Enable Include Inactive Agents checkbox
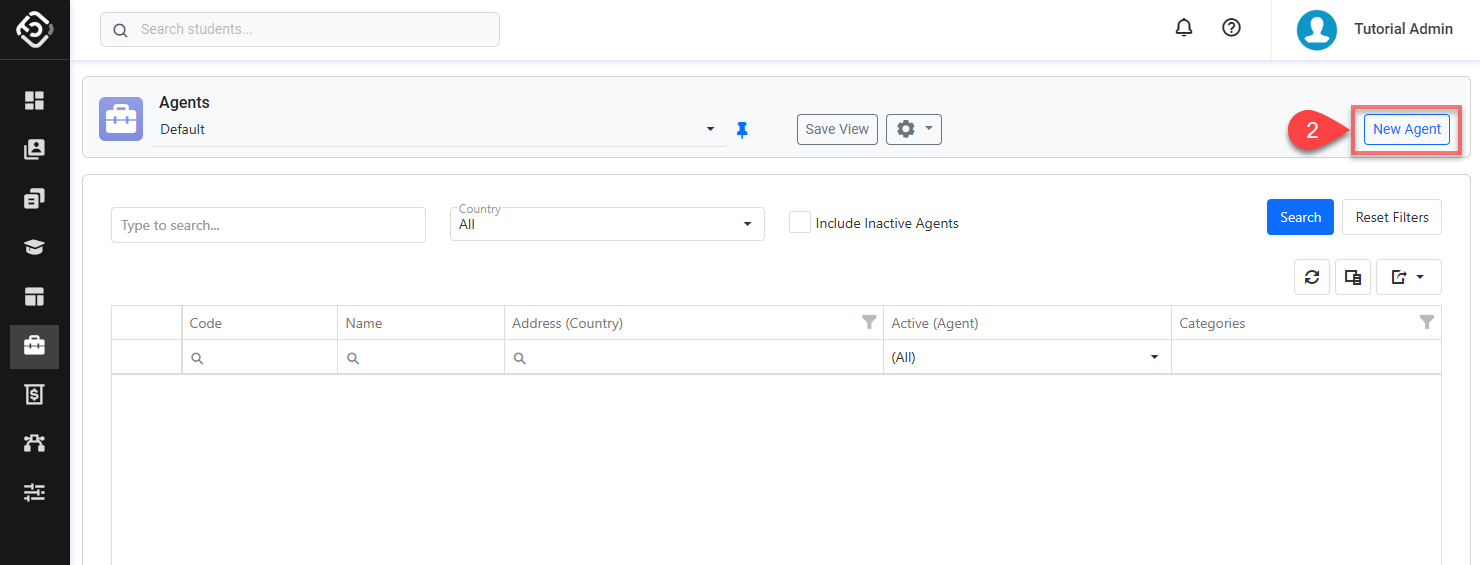The height and width of the screenshot is (565, 1480). click(x=800, y=223)
